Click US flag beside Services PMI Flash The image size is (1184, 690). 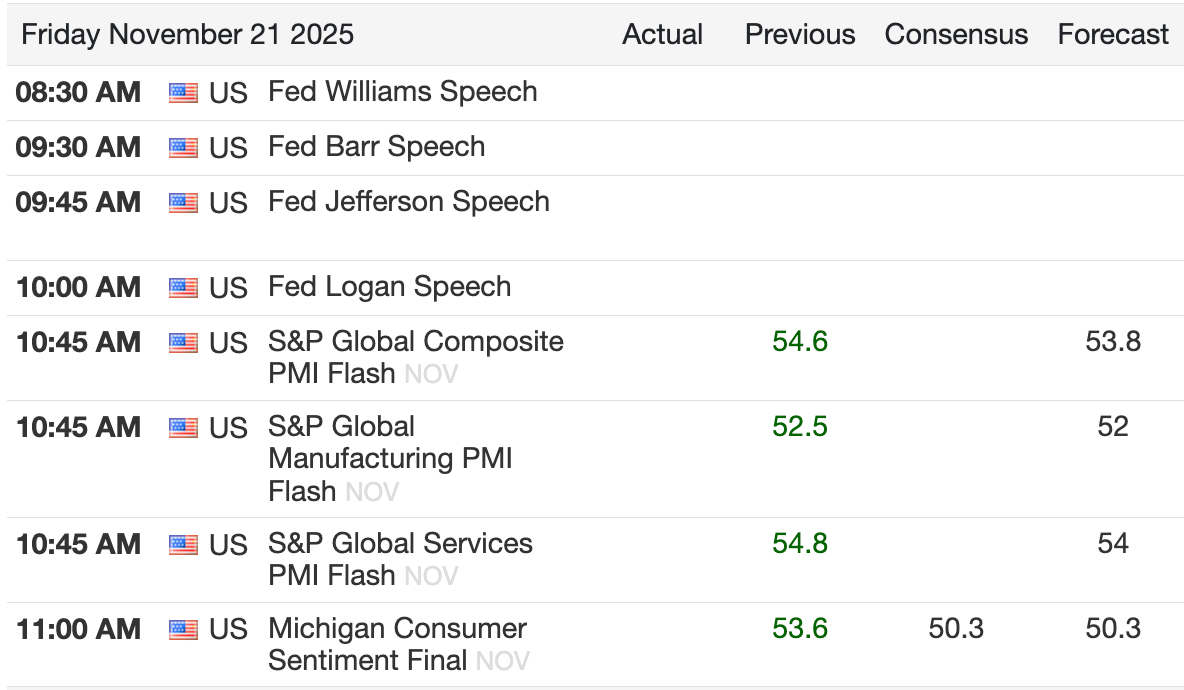(183, 545)
